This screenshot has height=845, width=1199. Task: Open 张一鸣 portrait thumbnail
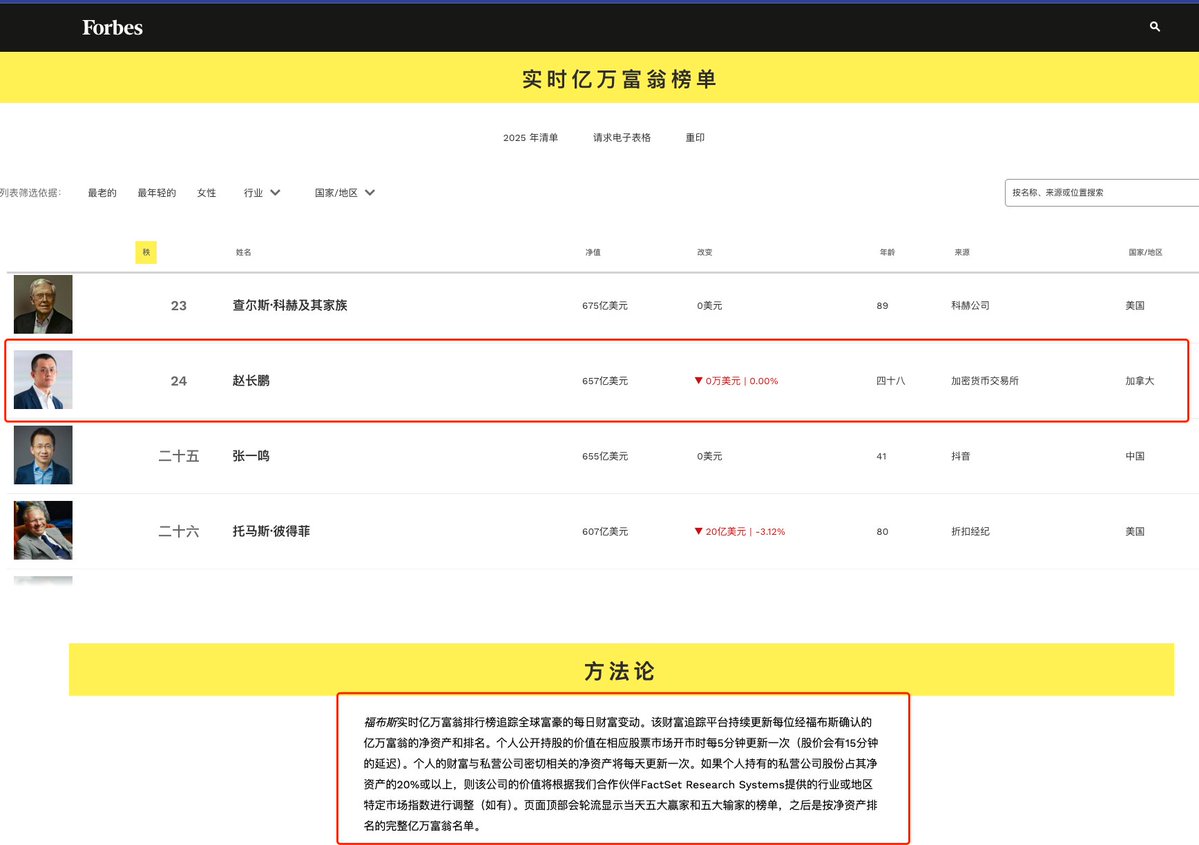tap(43, 455)
